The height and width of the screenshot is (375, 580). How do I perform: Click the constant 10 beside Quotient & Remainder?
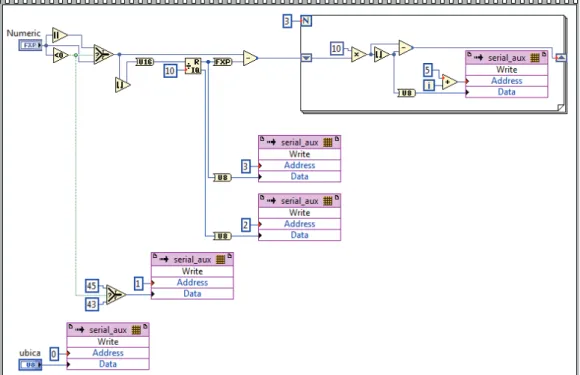pyautogui.click(x=170, y=70)
